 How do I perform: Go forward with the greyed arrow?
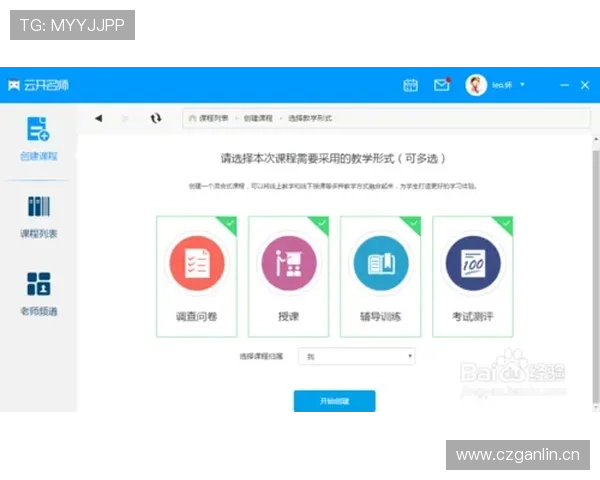(125, 118)
